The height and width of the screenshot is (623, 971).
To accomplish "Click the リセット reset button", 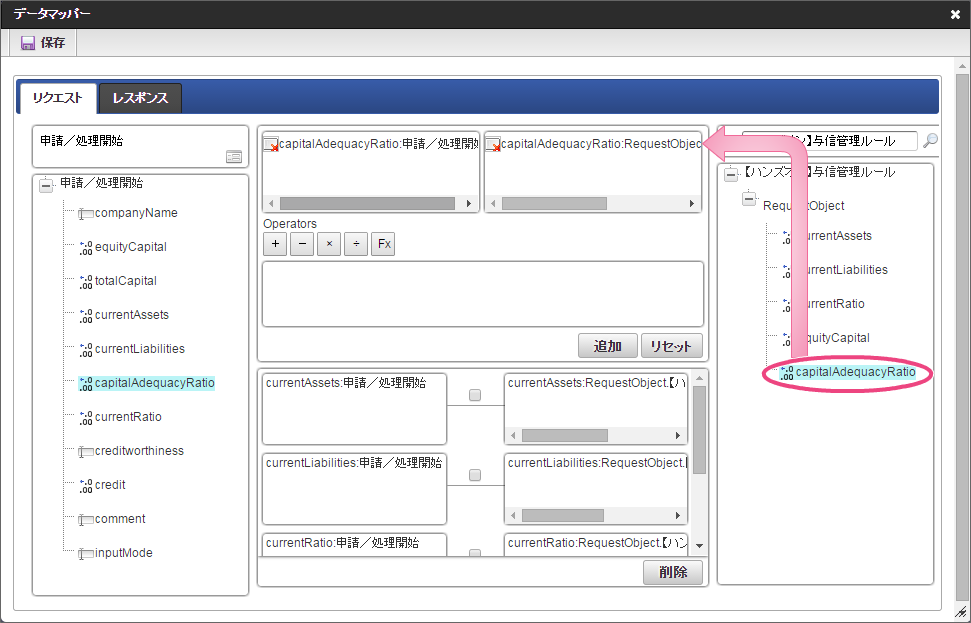I will click(671, 346).
